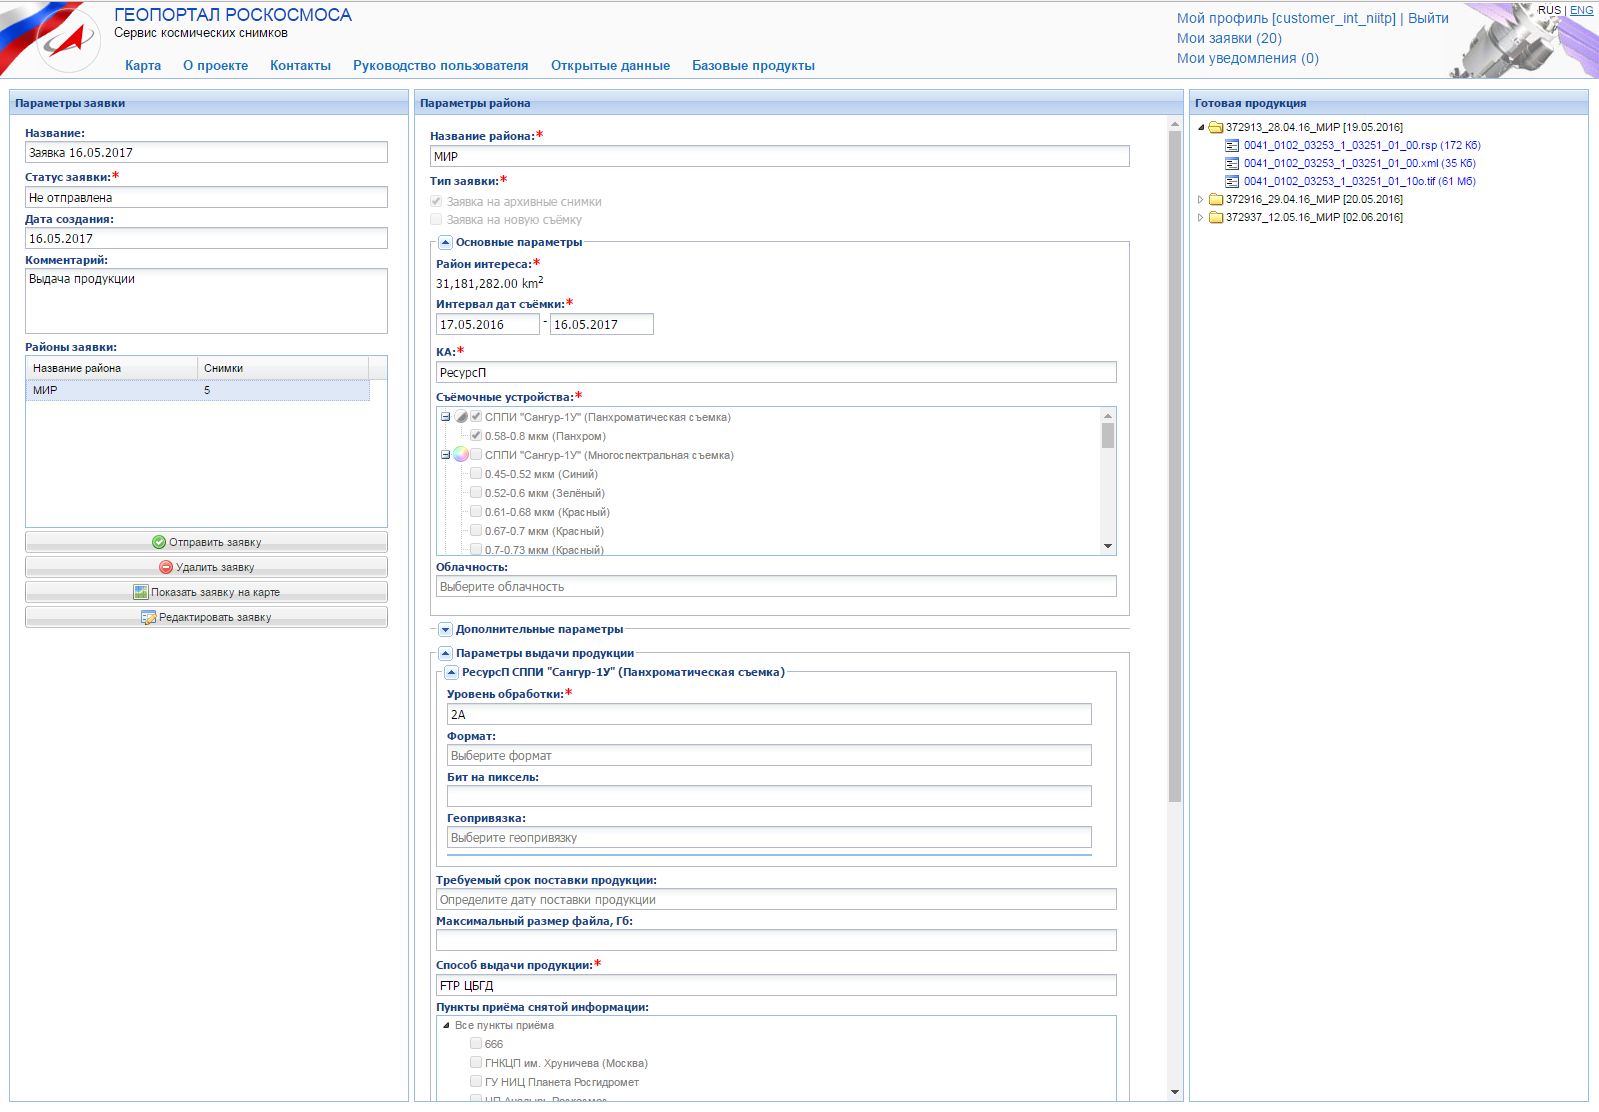Open the Карта menu item
Image resolution: width=1599 pixels, height=1112 pixels.
pyautogui.click(x=143, y=66)
